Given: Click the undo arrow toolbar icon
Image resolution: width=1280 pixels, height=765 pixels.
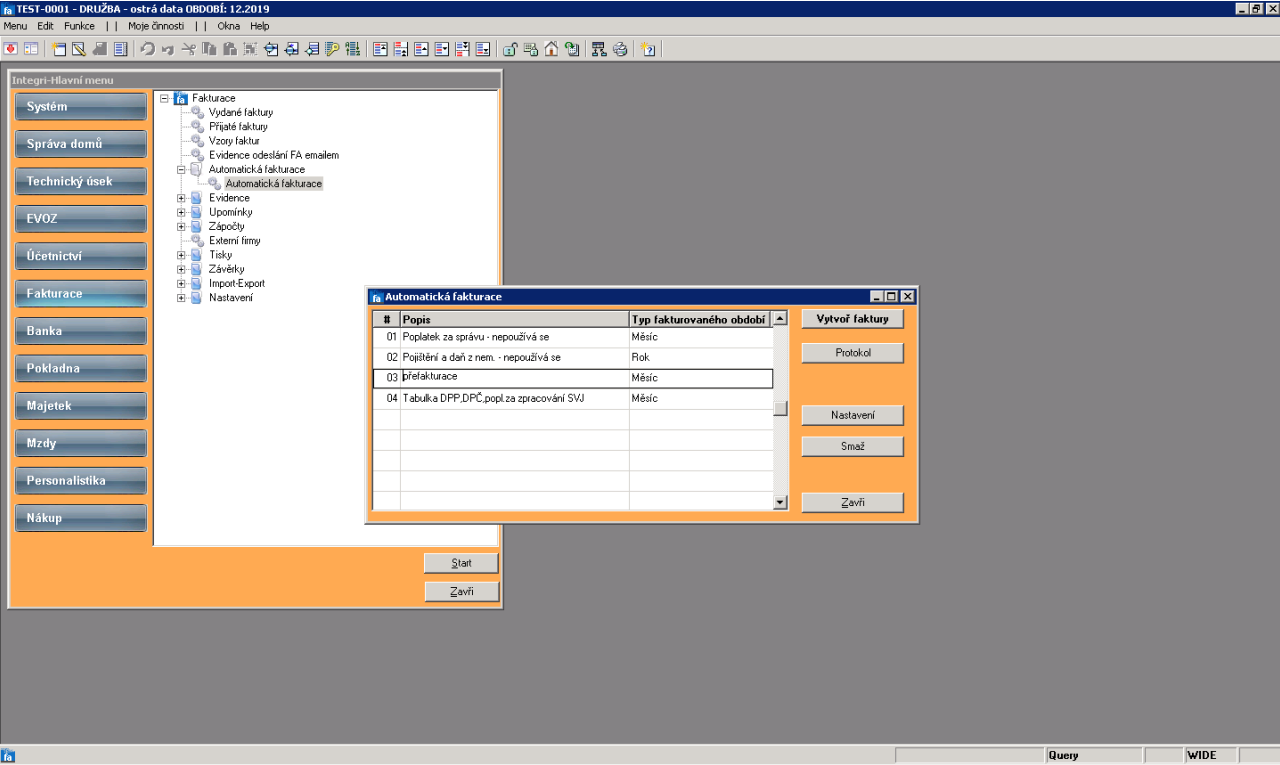Looking at the screenshot, I should (x=148, y=48).
